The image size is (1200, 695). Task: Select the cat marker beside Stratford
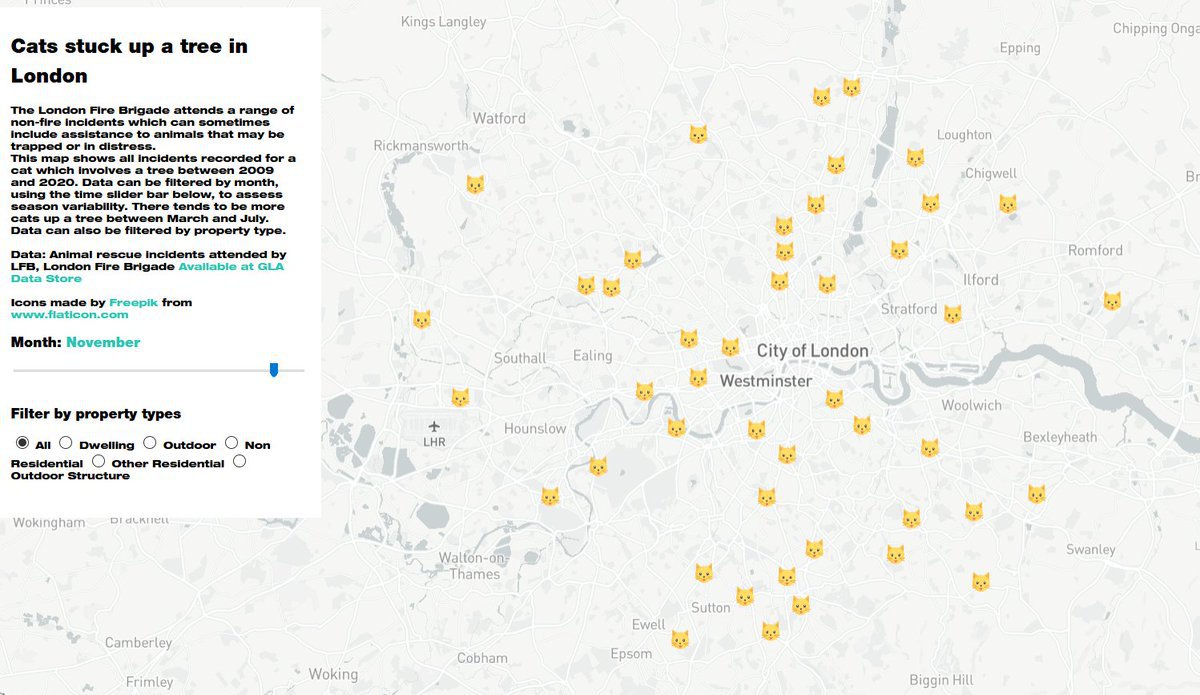(x=952, y=314)
